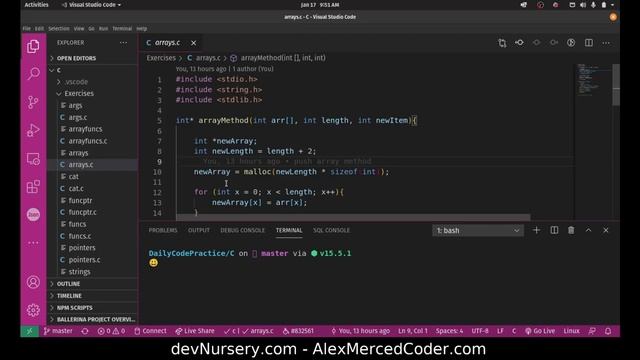Click Exercises in the breadcrumb

point(161,58)
